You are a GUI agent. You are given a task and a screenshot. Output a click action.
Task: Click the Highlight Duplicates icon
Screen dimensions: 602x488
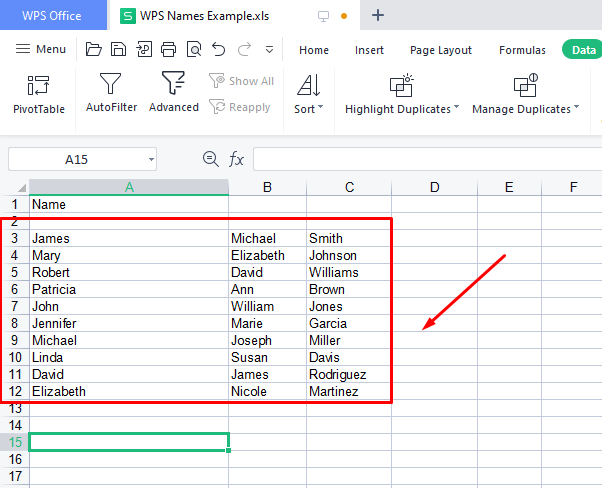[x=402, y=85]
